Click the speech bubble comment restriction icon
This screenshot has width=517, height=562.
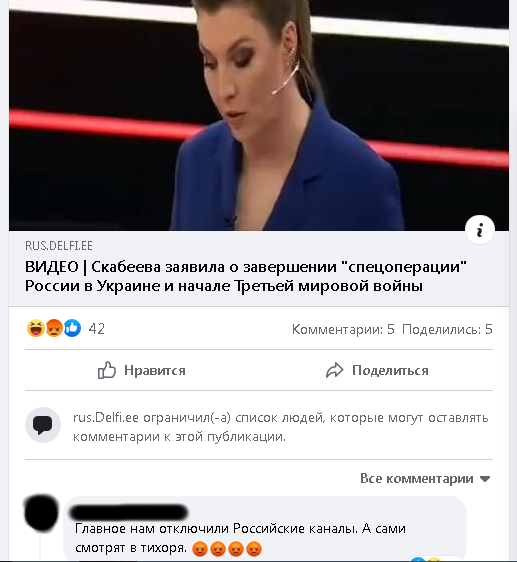click(43, 425)
